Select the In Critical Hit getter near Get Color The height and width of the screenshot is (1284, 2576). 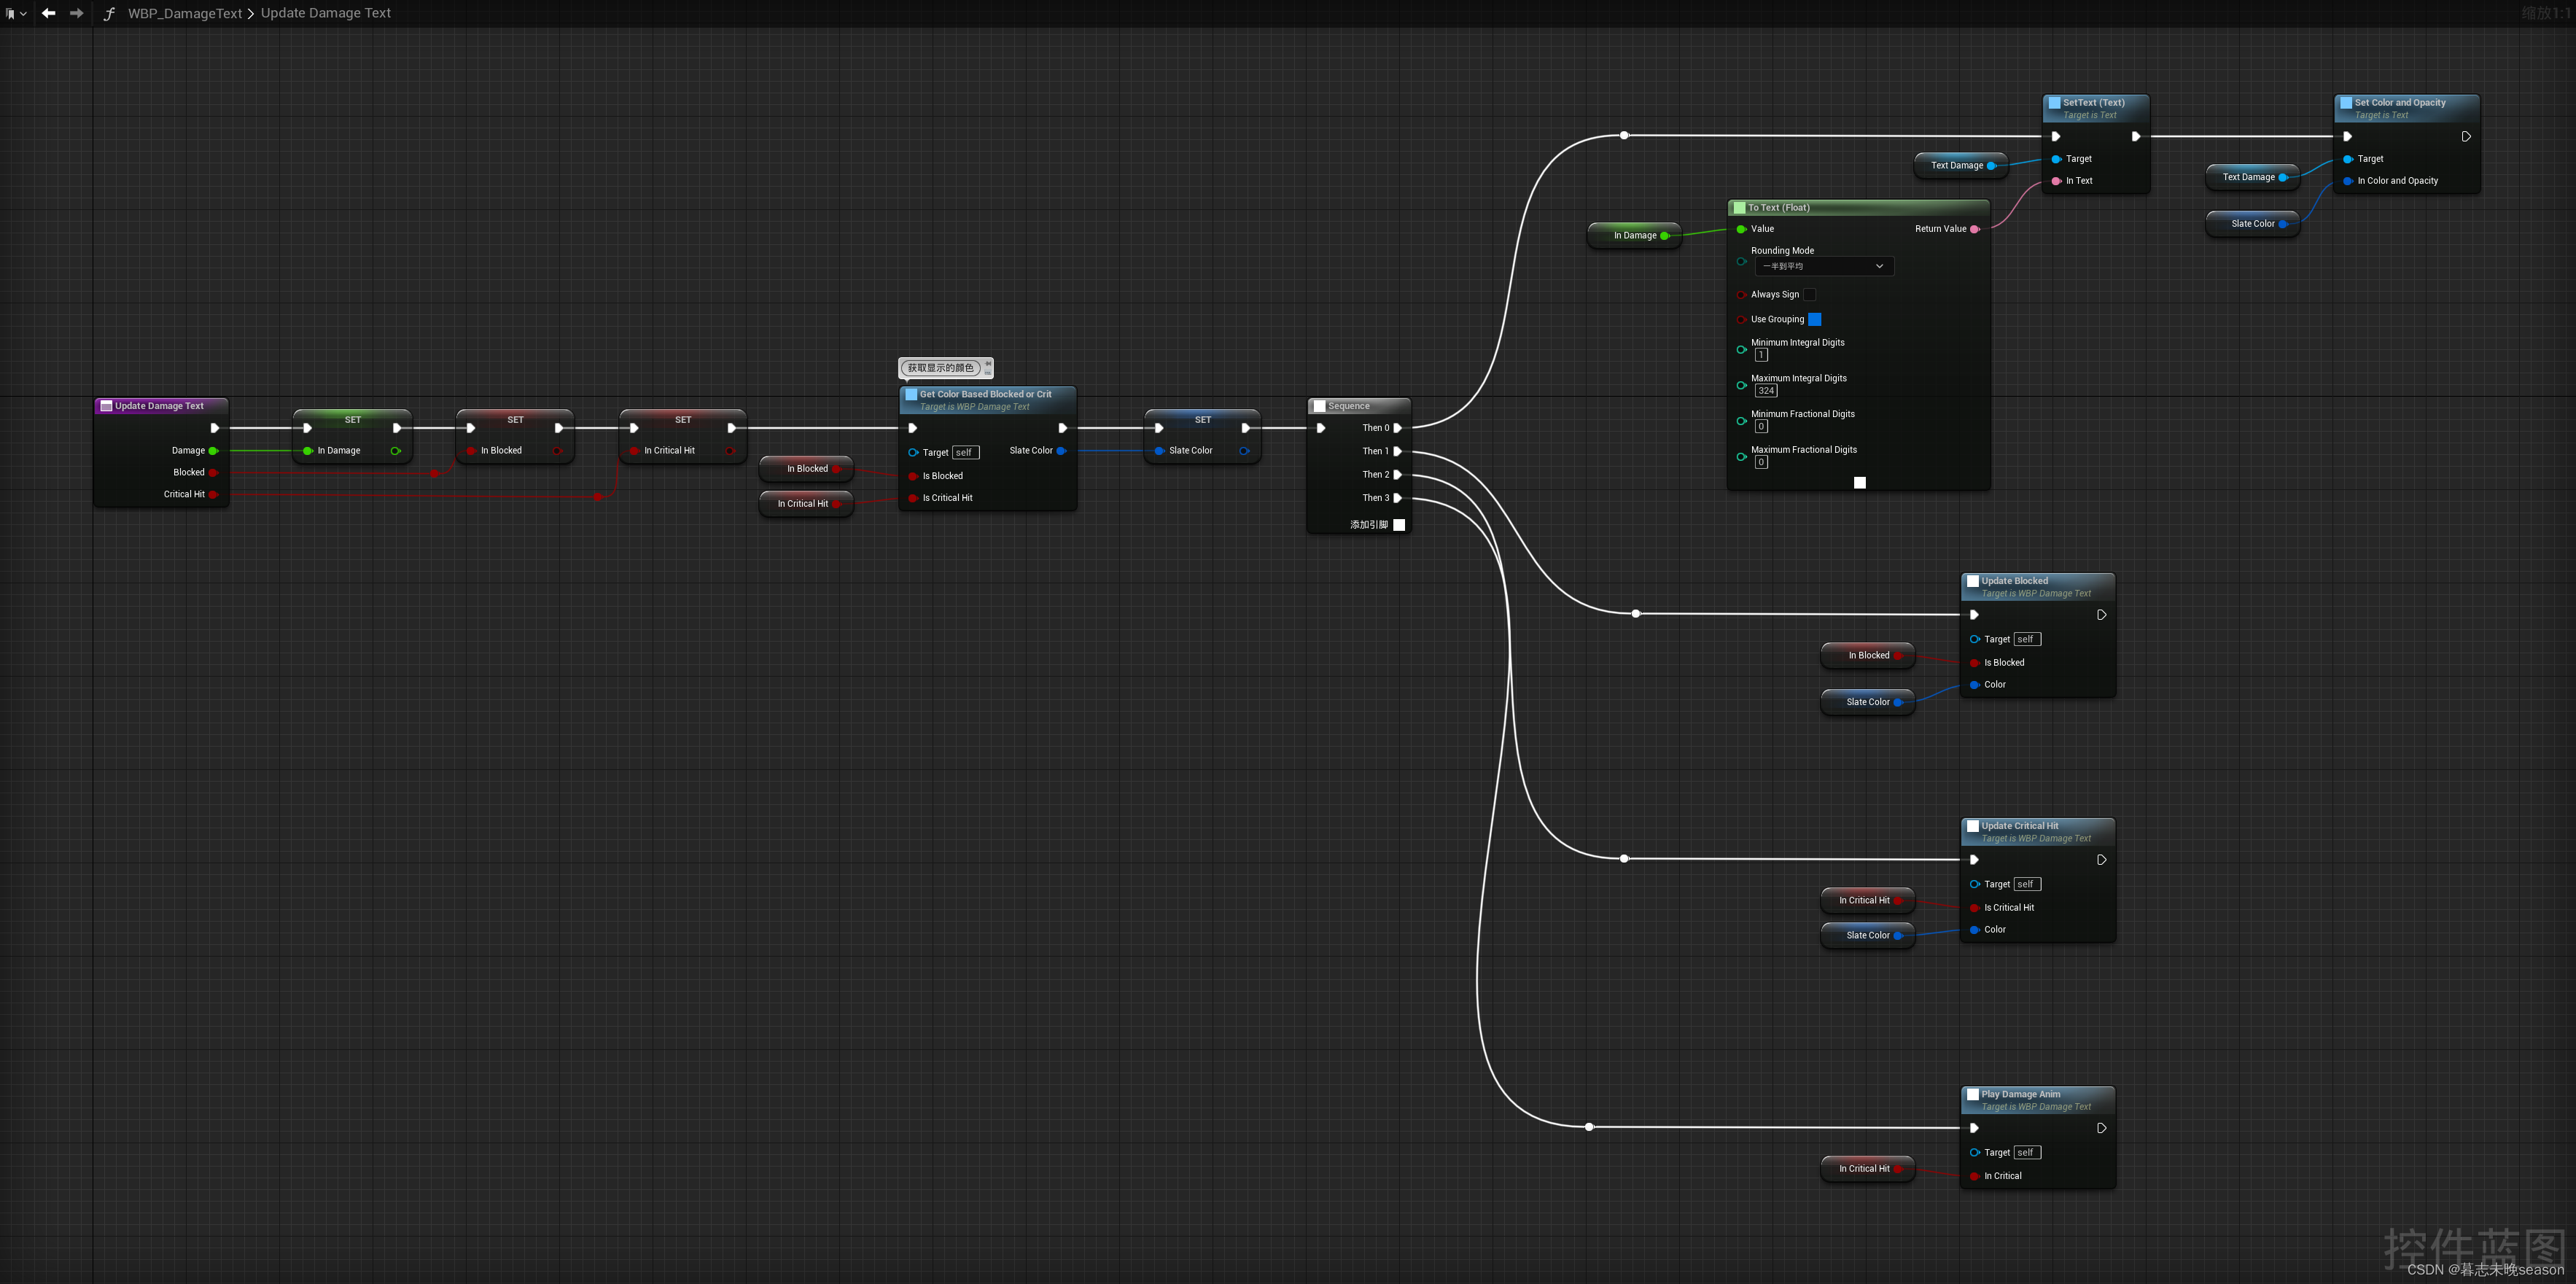coord(806,504)
